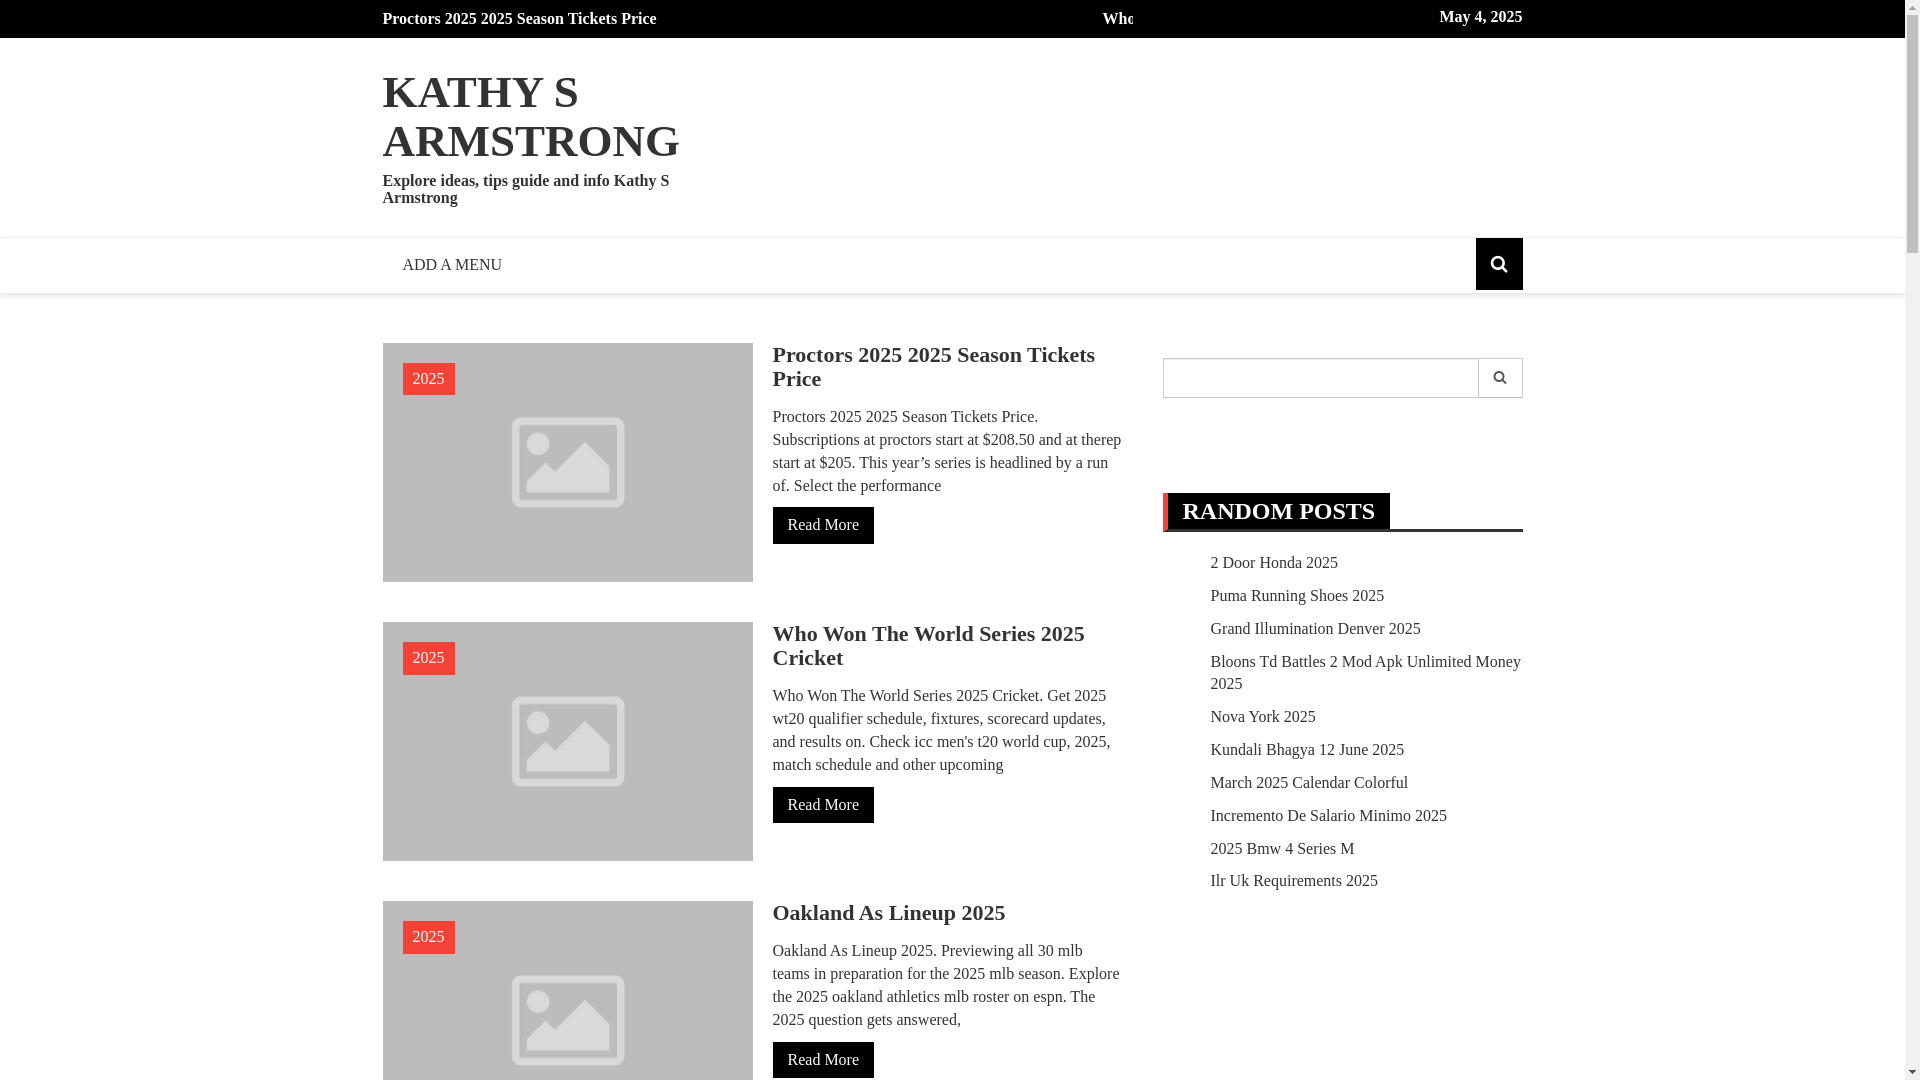Select 2025 tag on Oakland As Lineup post
Image resolution: width=1920 pixels, height=1080 pixels.
pos(428,937)
